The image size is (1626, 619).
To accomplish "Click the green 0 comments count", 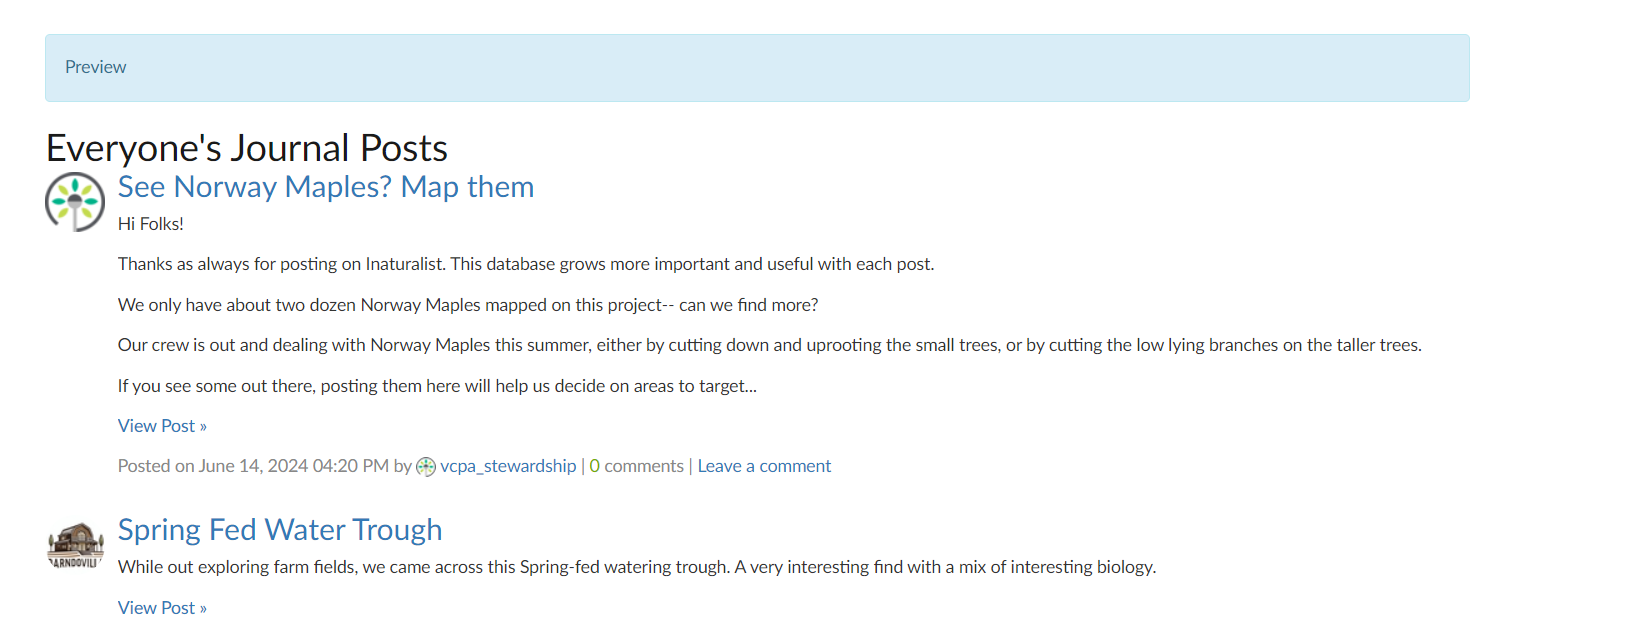I will click(x=595, y=466).
